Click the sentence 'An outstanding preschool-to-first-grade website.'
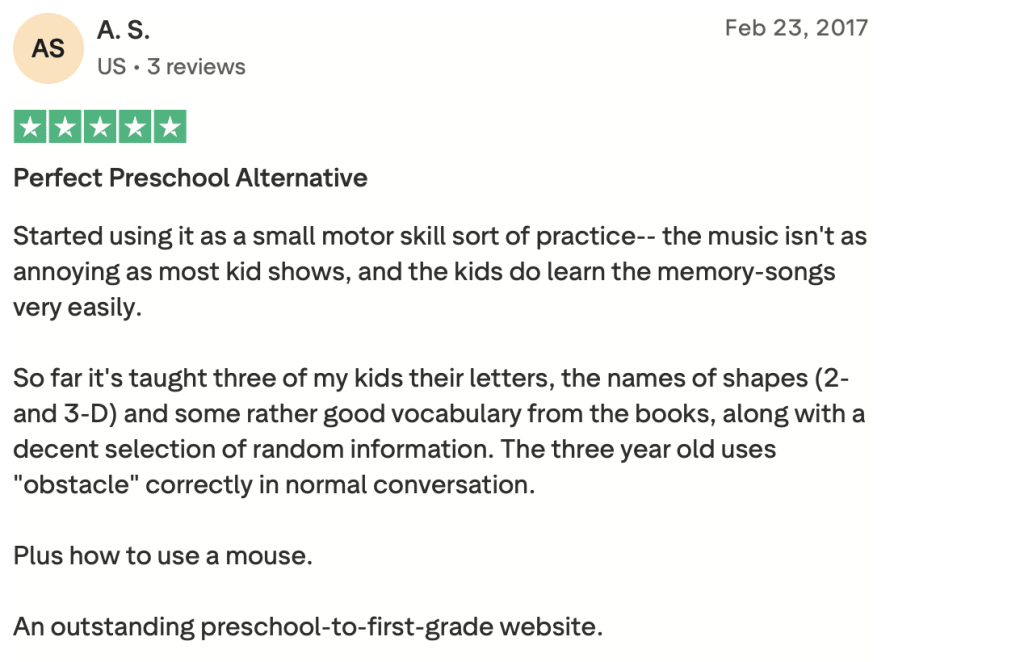This screenshot has height=662, width=1024. (308, 628)
